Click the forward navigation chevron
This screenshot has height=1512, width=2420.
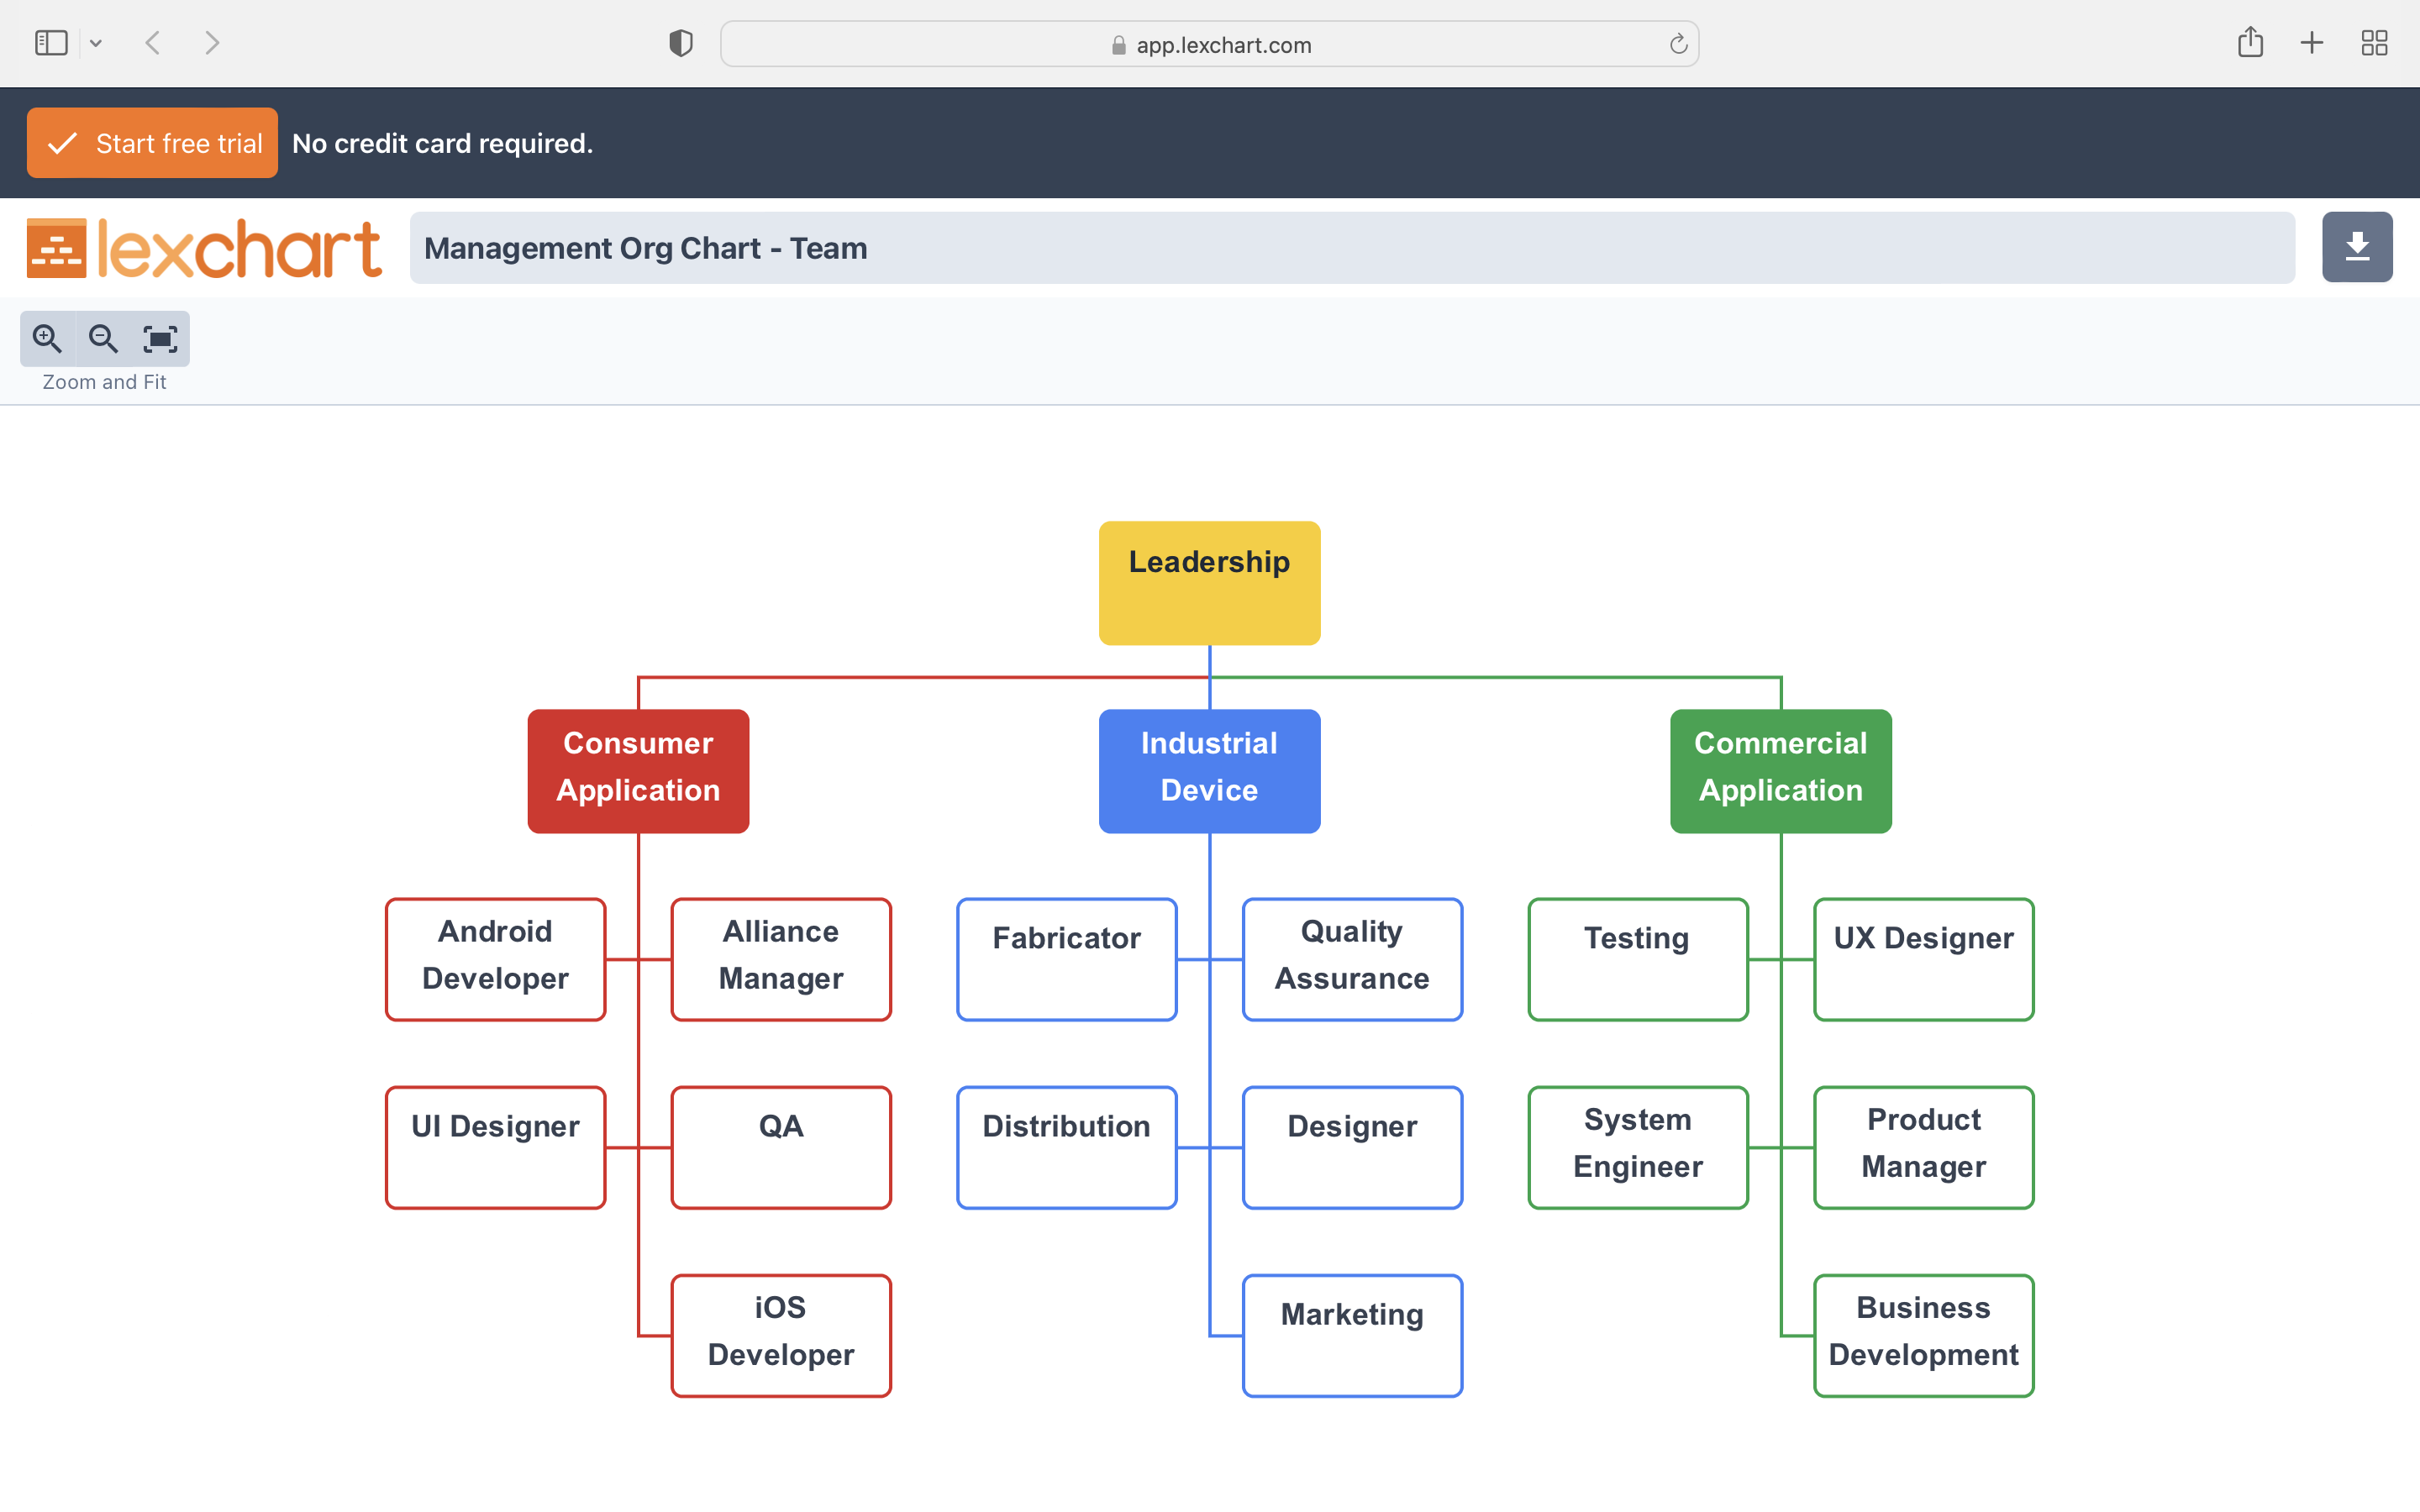212,42
